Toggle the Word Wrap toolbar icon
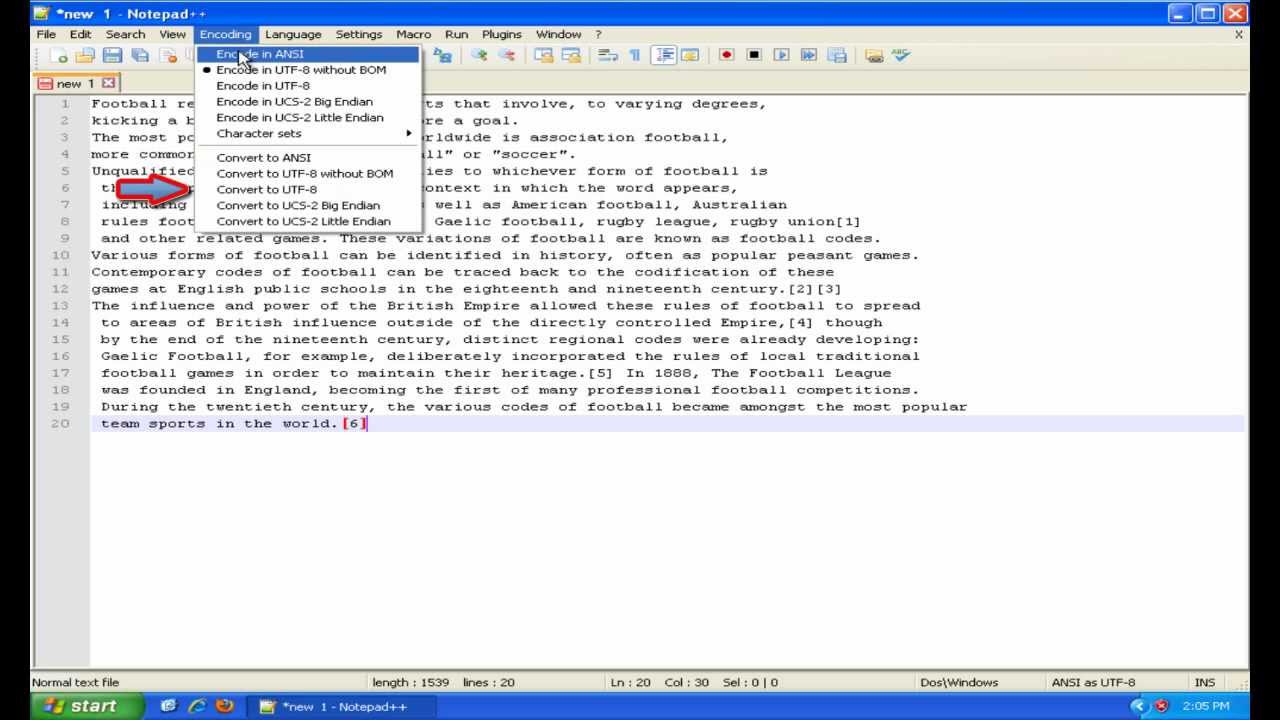The width and height of the screenshot is (1280, 720). pyautogui.click(x=607, y=56)
